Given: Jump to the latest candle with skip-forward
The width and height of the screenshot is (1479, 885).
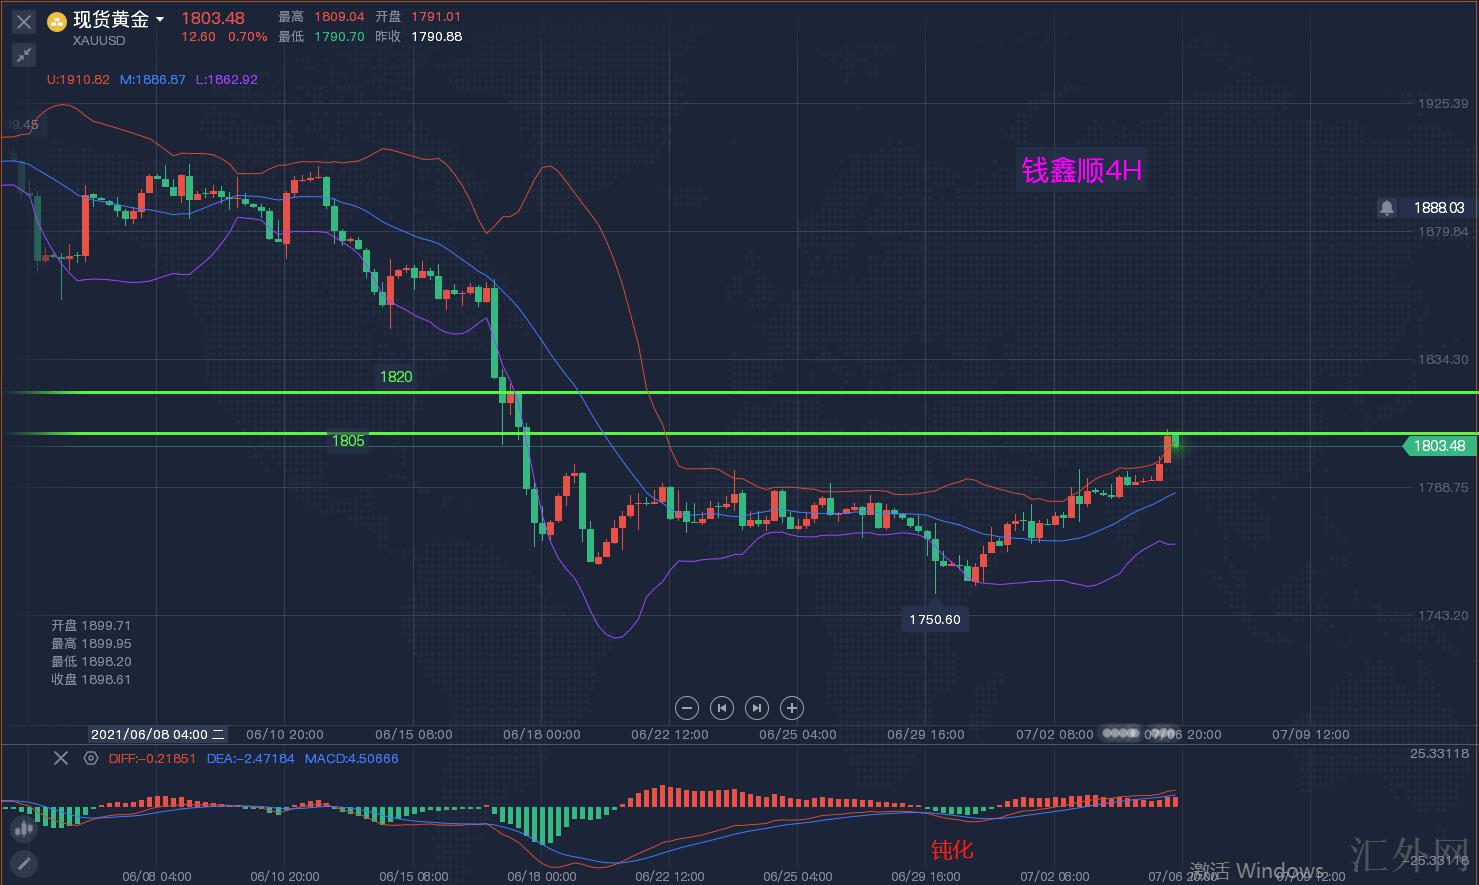Looking at the screenshot, I should coord(756,708).
